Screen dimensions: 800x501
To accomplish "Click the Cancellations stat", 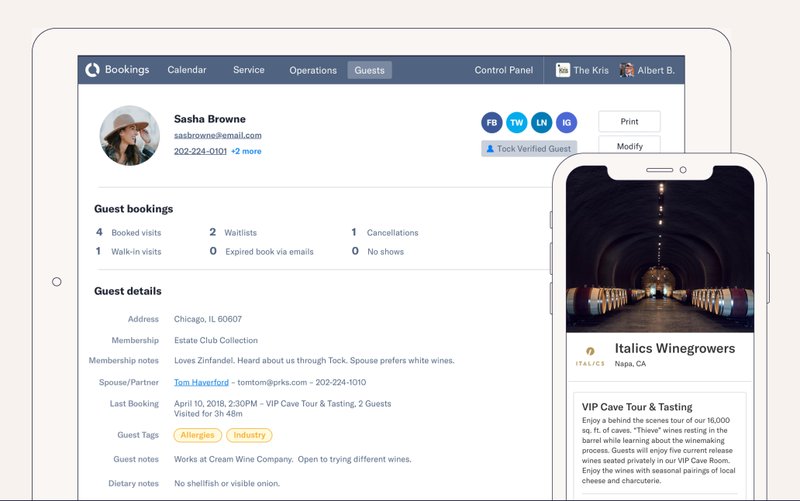I will pyautogui.click(x=385, y=232).
